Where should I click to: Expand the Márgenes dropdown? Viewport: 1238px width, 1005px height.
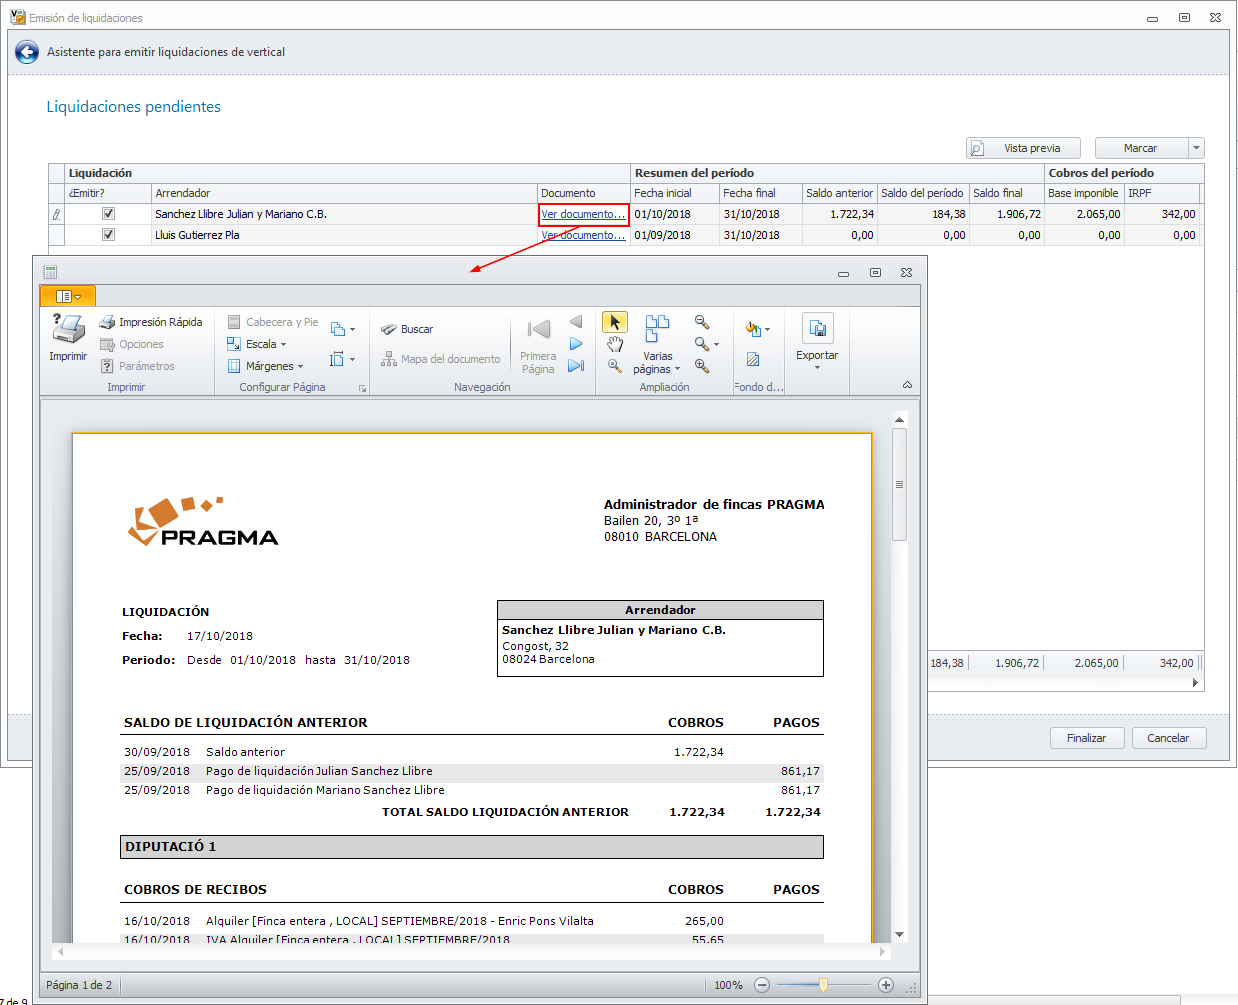267,366
